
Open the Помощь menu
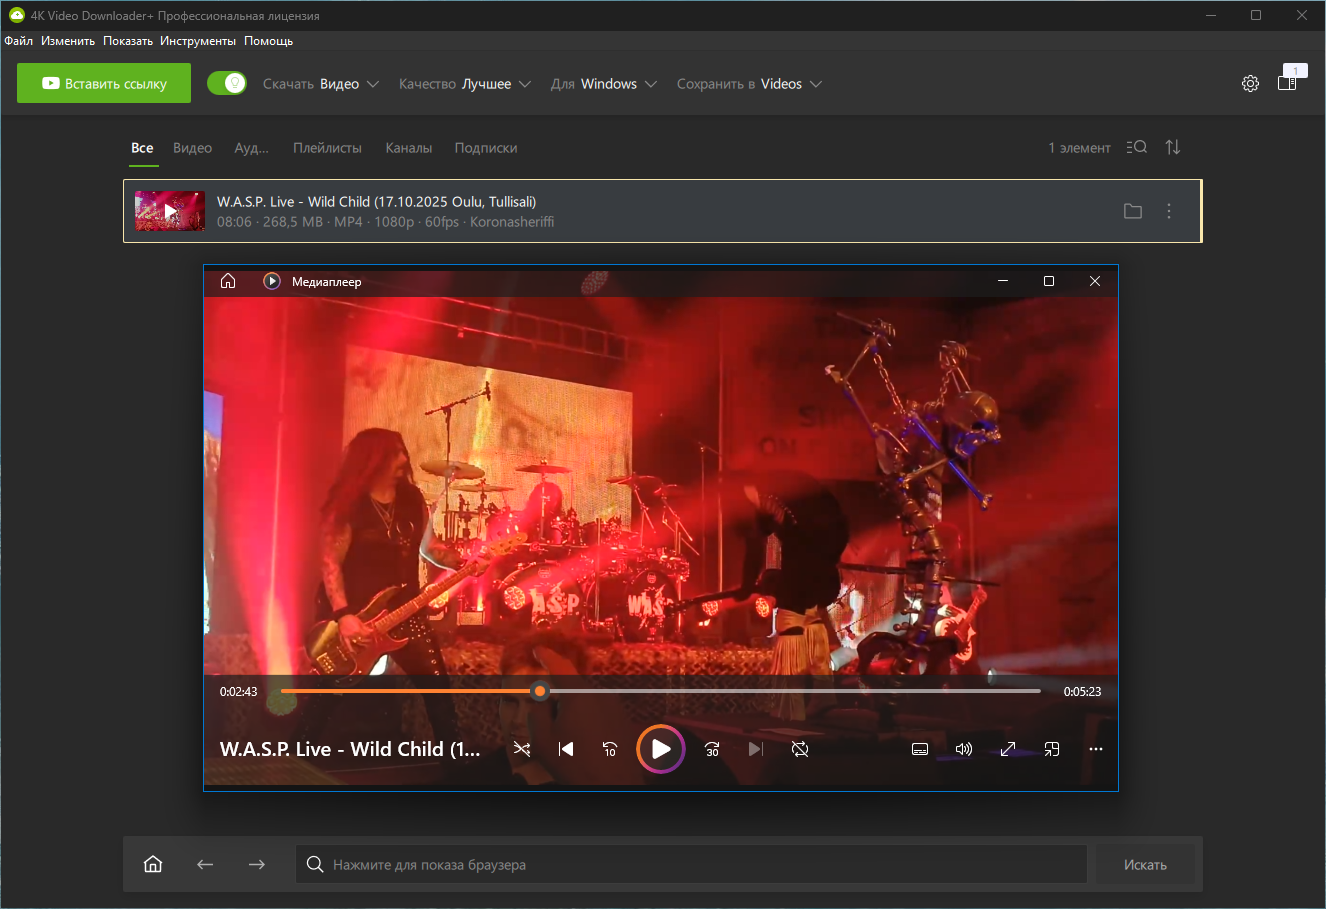coord(269,41)
